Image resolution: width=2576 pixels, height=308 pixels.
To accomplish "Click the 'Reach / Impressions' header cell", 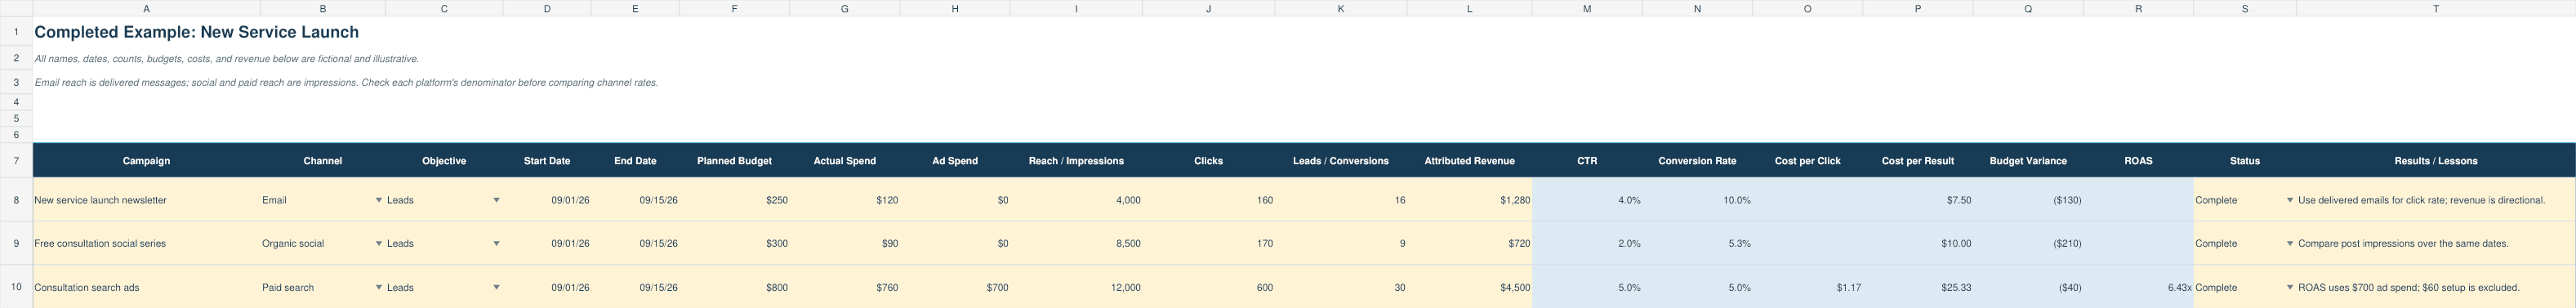I will click(1076, 160).
